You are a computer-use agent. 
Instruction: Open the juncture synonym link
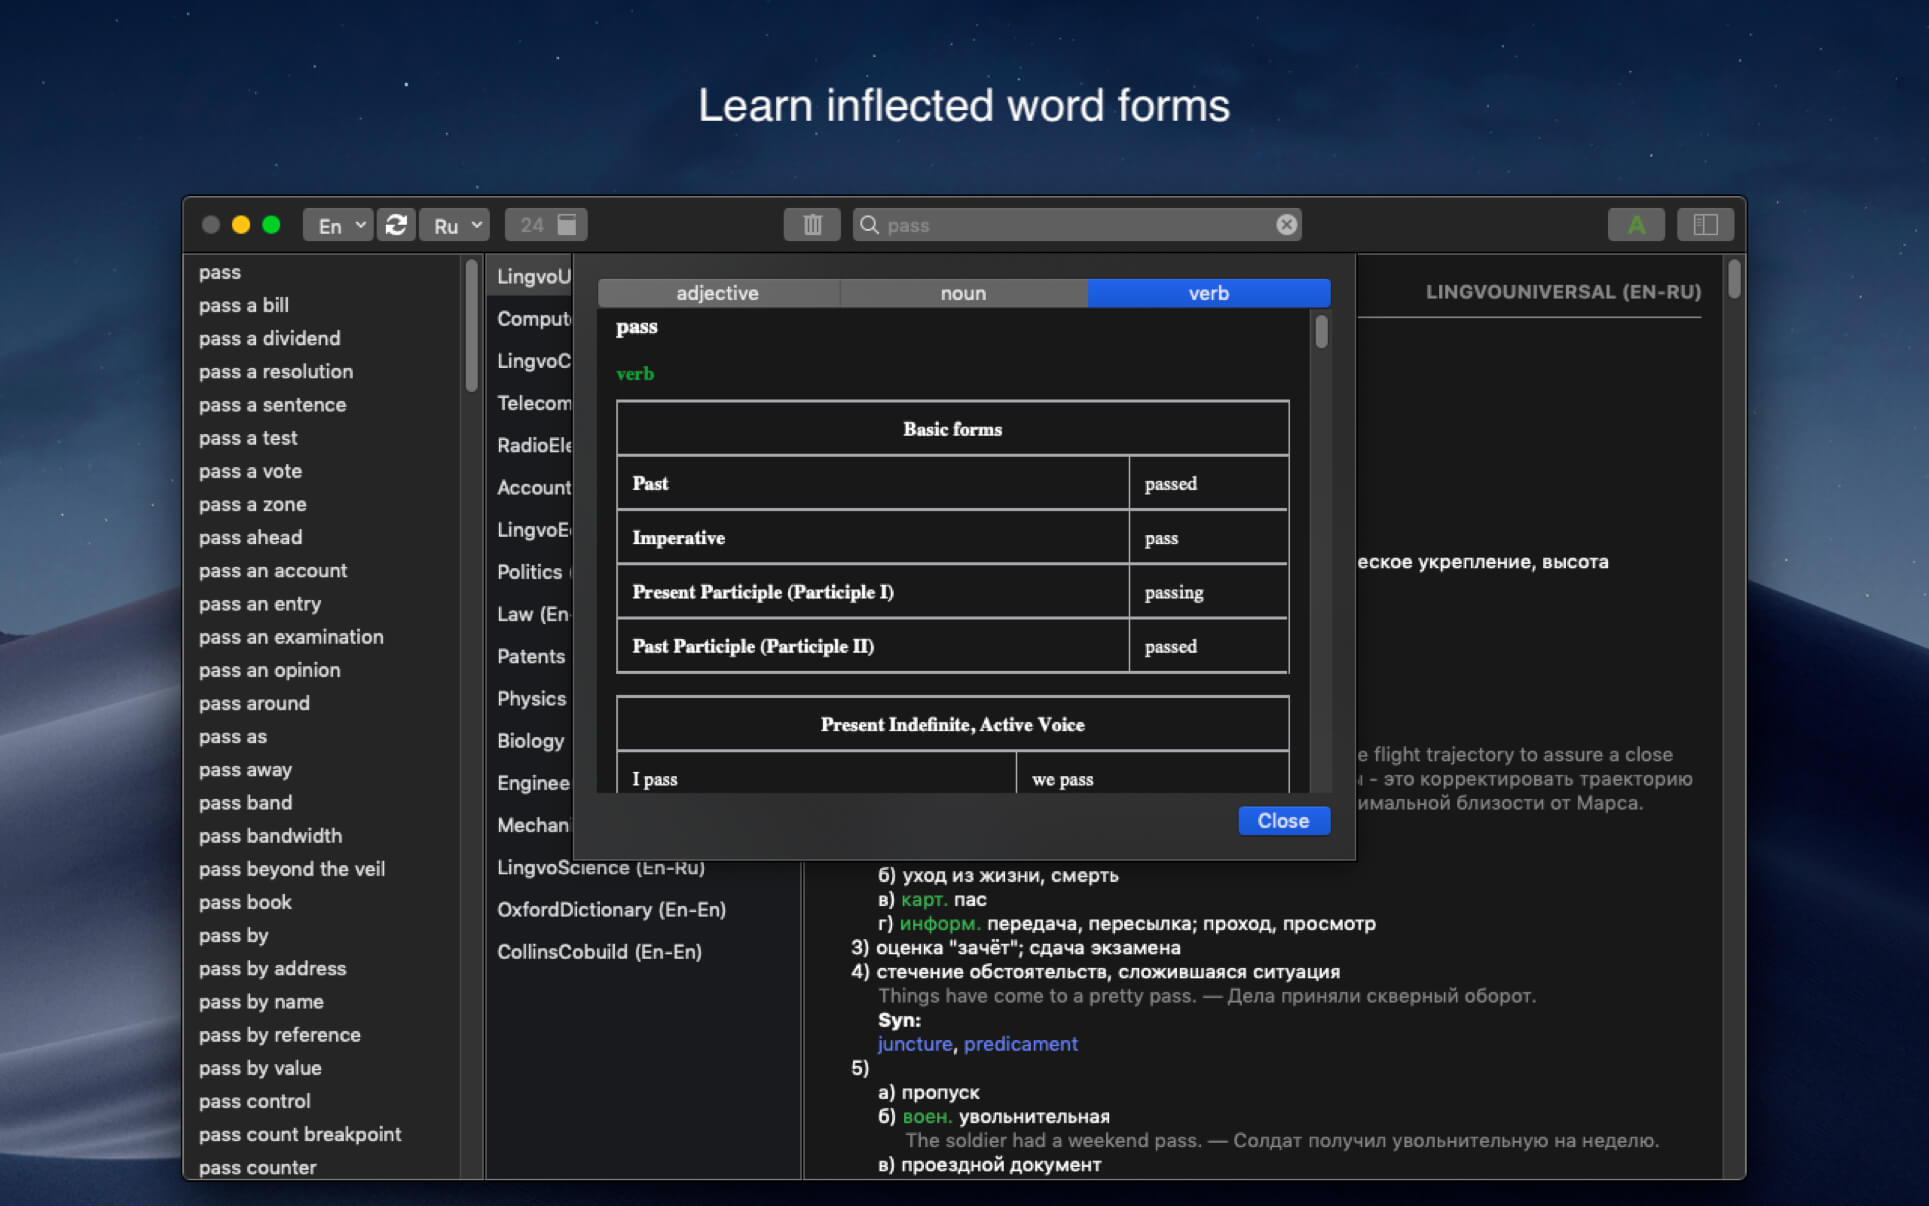[x=914, y=1044]
